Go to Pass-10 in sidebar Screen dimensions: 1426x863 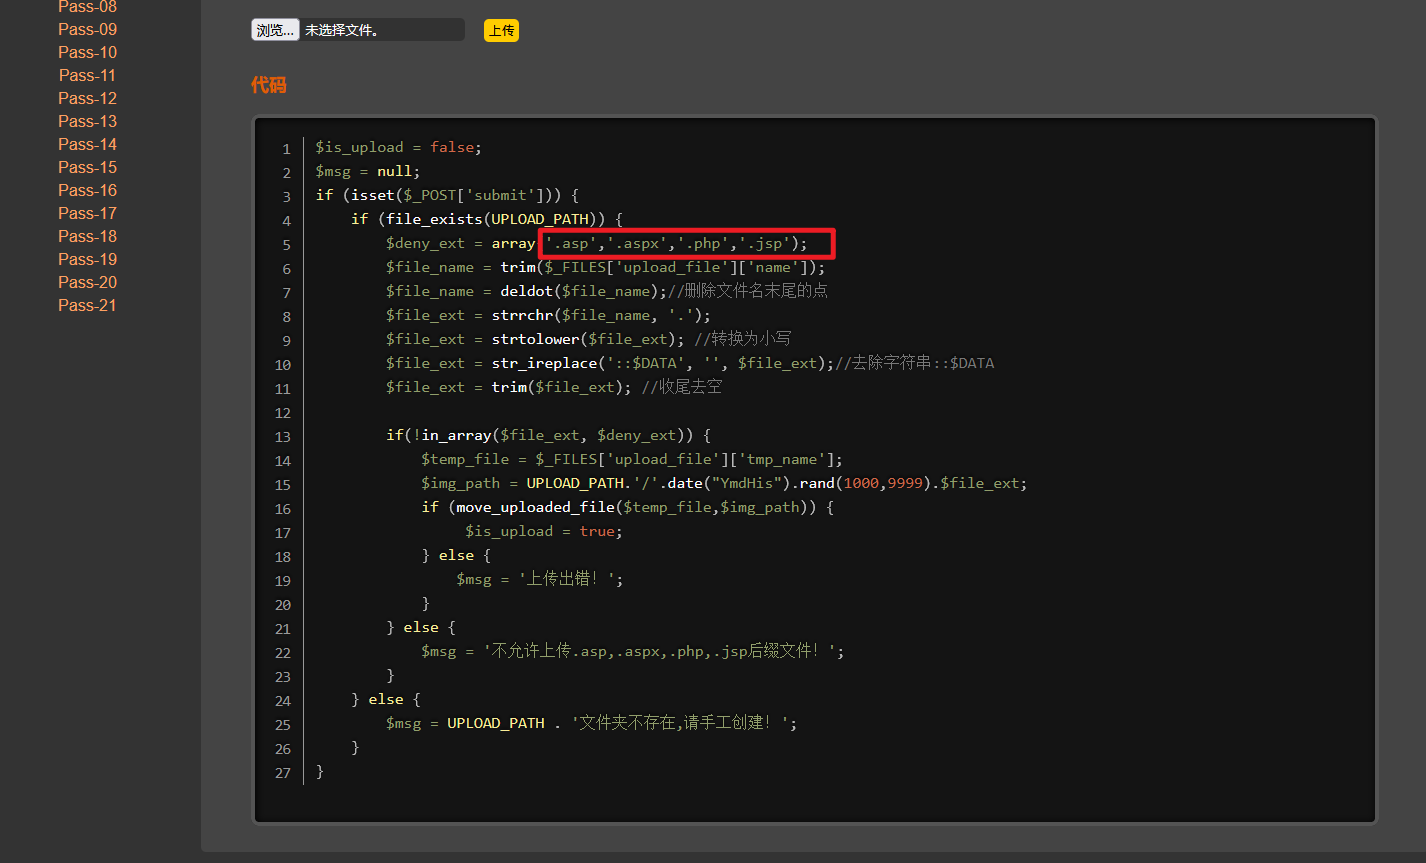pos(87,52)
